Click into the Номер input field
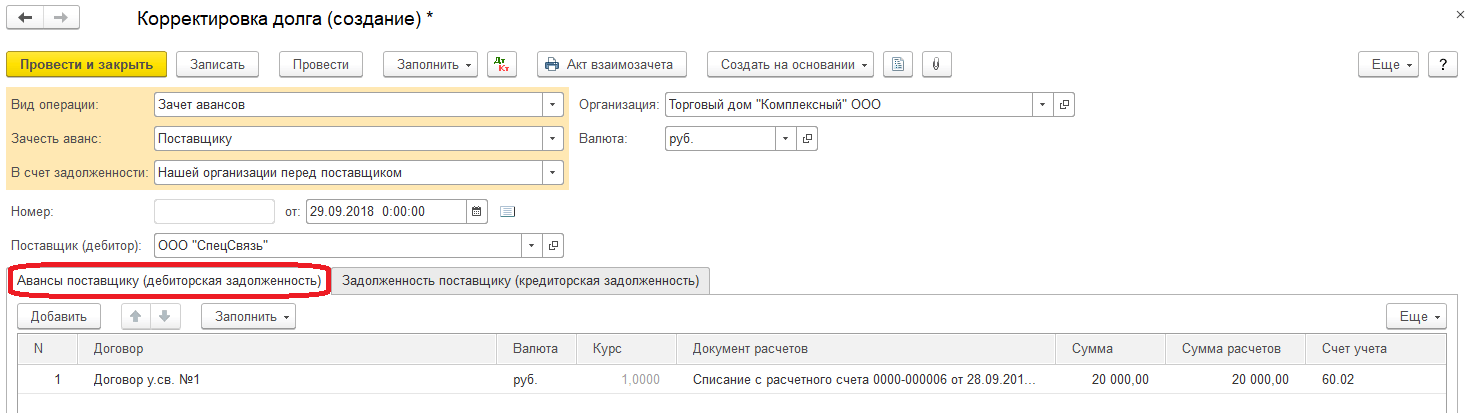1473x413 pixels. [x=214, y=211]
